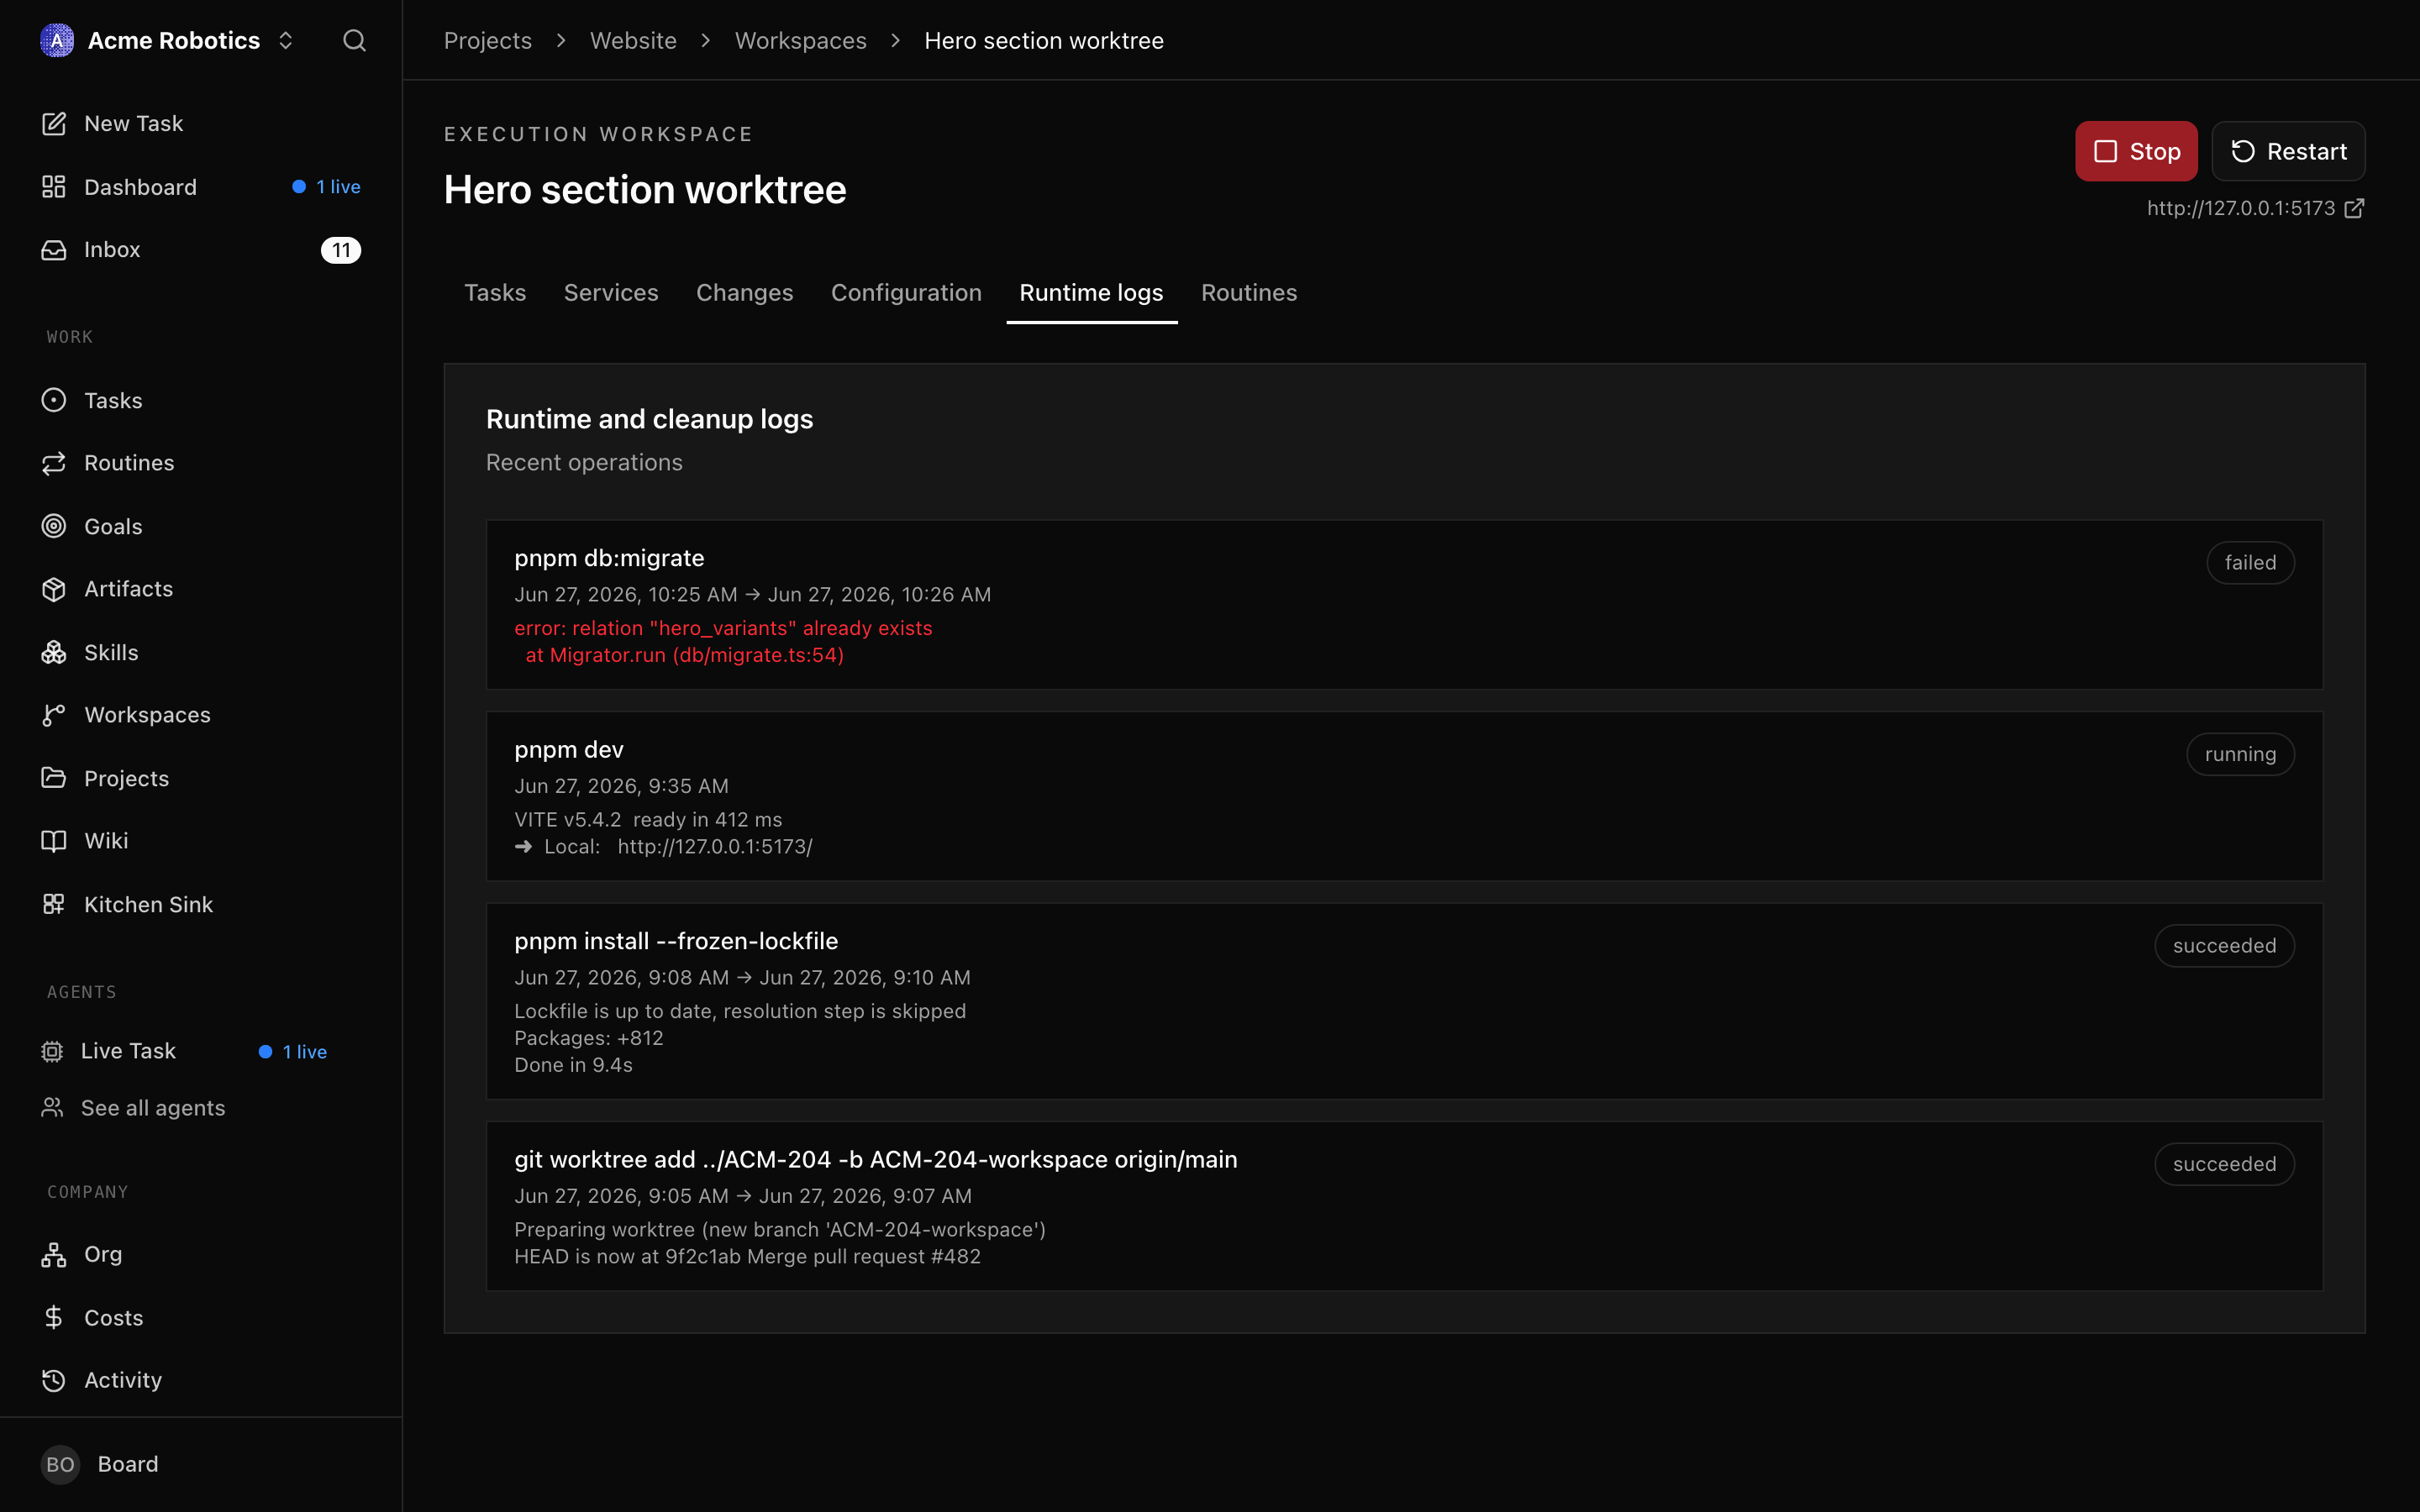Click the Restart button
2420x1512 pixels.
[x=2288, y=151]
